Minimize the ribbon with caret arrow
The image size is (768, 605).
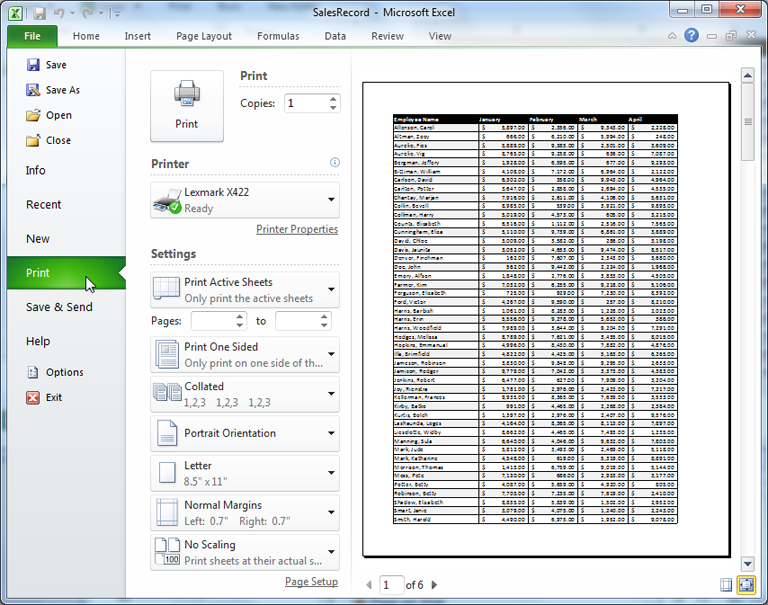click(x=673, y=36)
